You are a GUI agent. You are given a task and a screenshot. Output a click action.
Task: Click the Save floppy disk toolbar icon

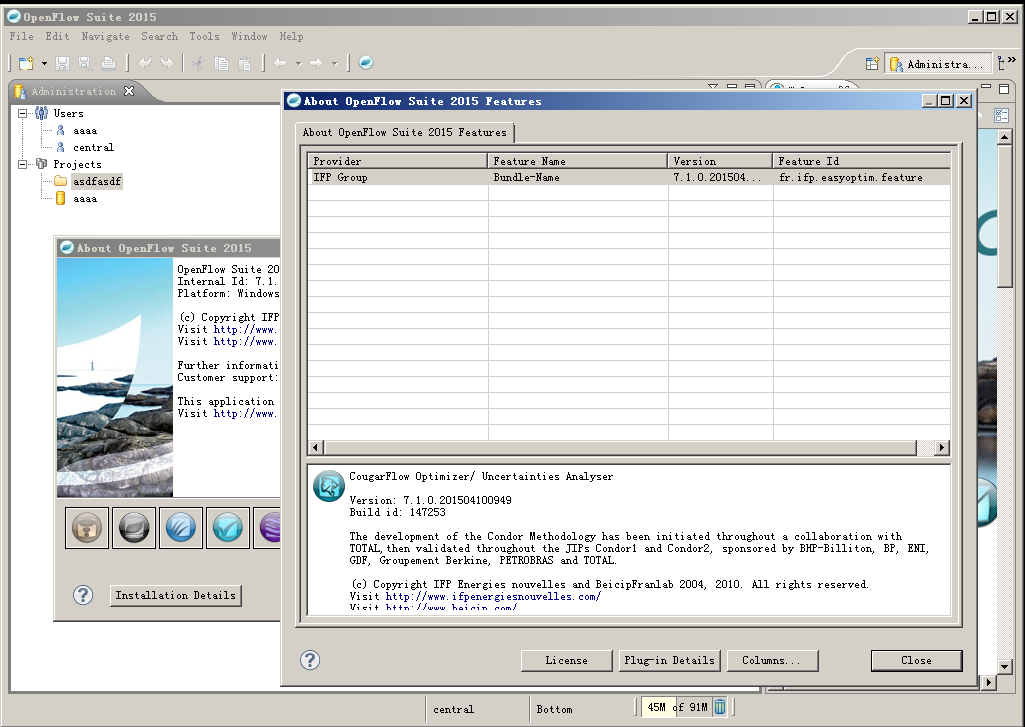tap(63, 63)
